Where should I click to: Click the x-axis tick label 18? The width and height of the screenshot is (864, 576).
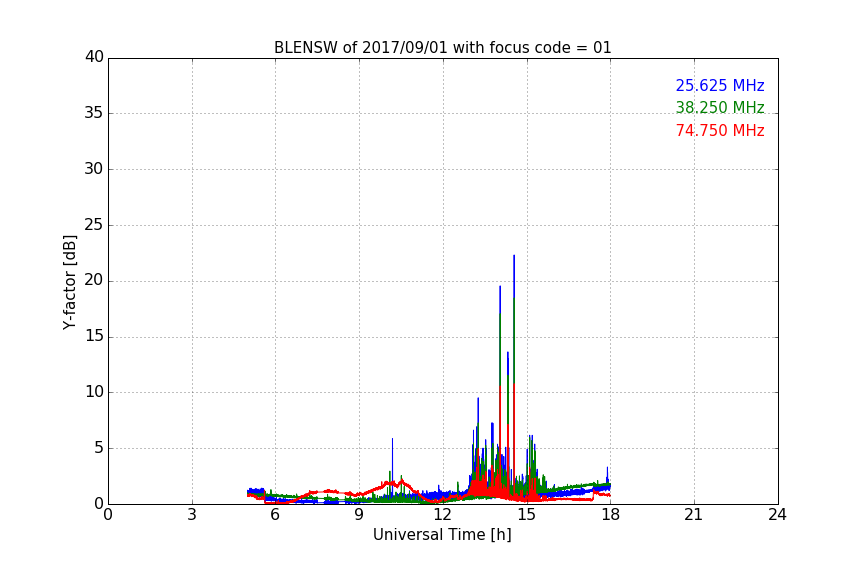[x=611, y=515]
